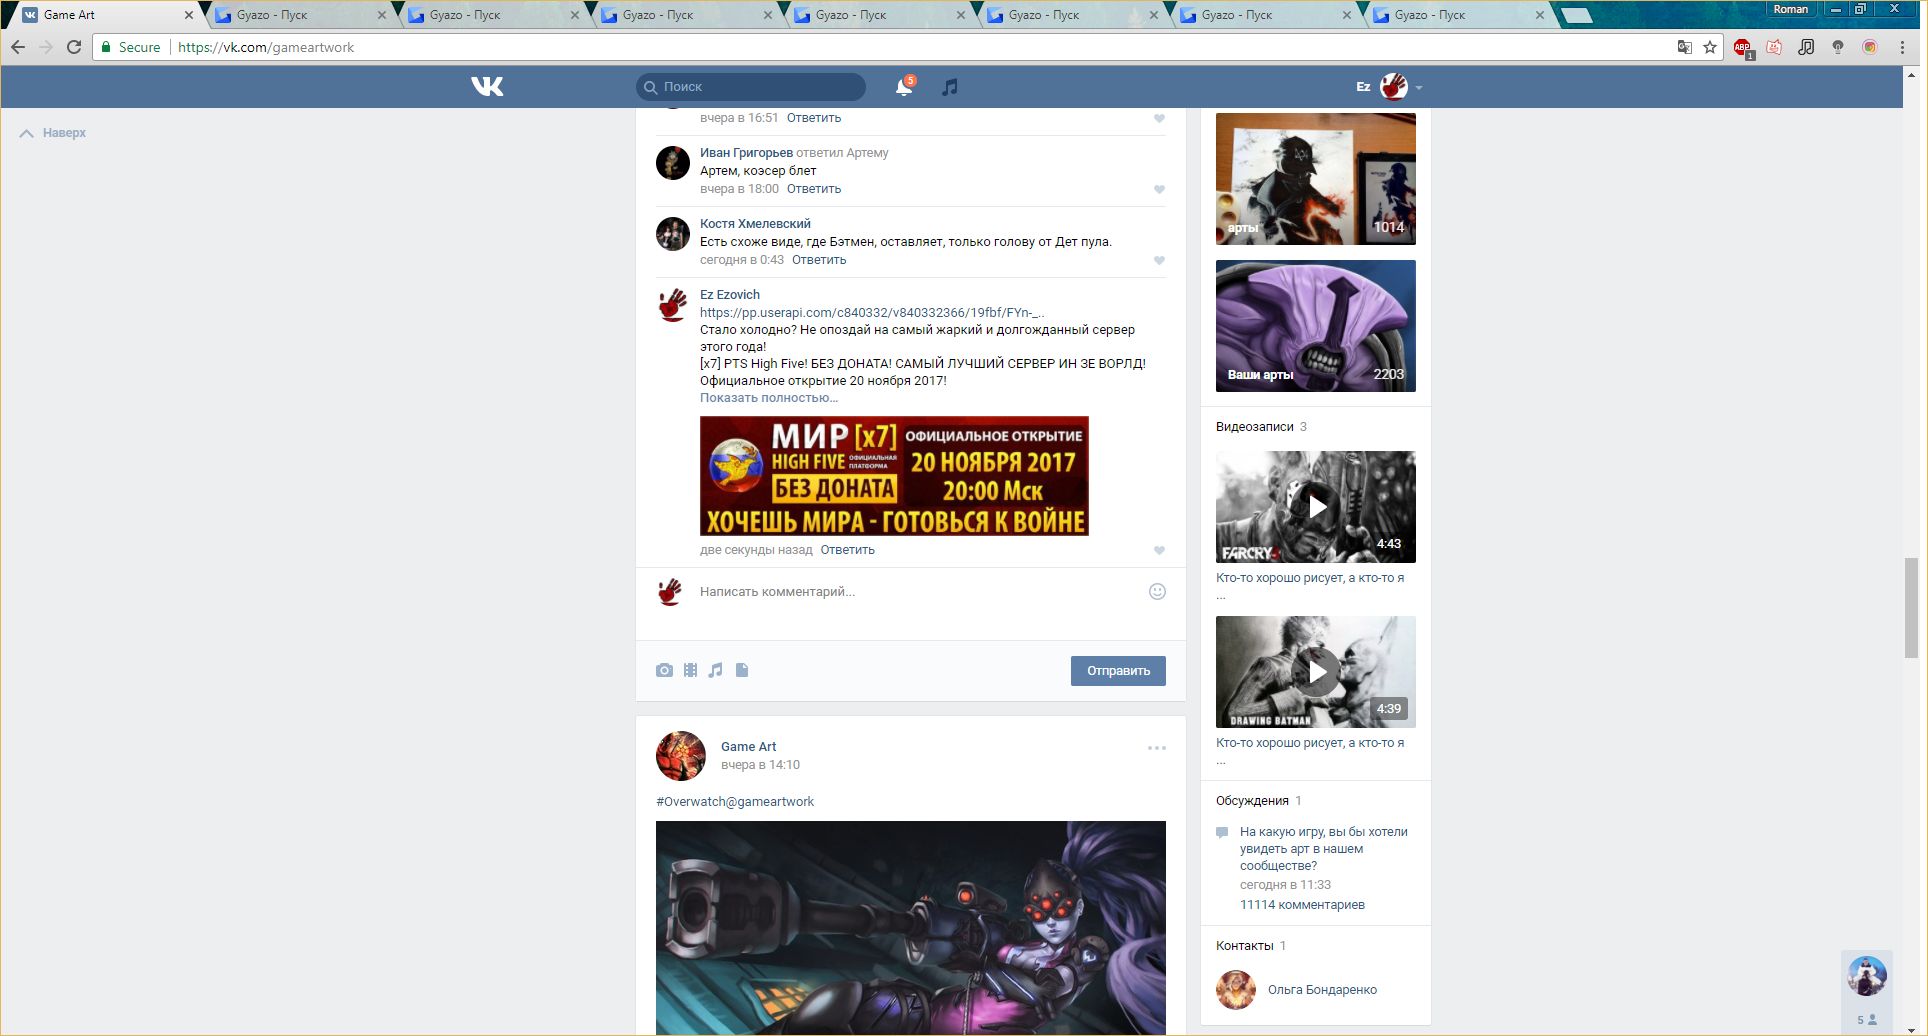Screen dimensions: 1928x1036
Task: Open the grey lightbulb-shaped extension
Action: tap(1838, 47)
